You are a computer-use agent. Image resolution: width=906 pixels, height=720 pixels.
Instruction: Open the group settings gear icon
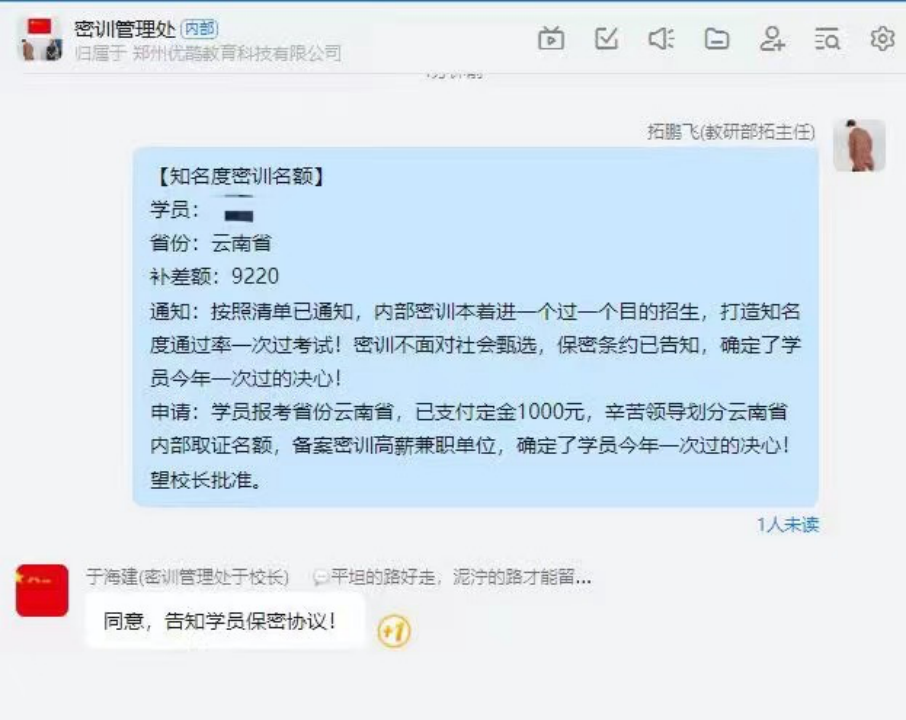pyautogui.click(x=882, y=39)
